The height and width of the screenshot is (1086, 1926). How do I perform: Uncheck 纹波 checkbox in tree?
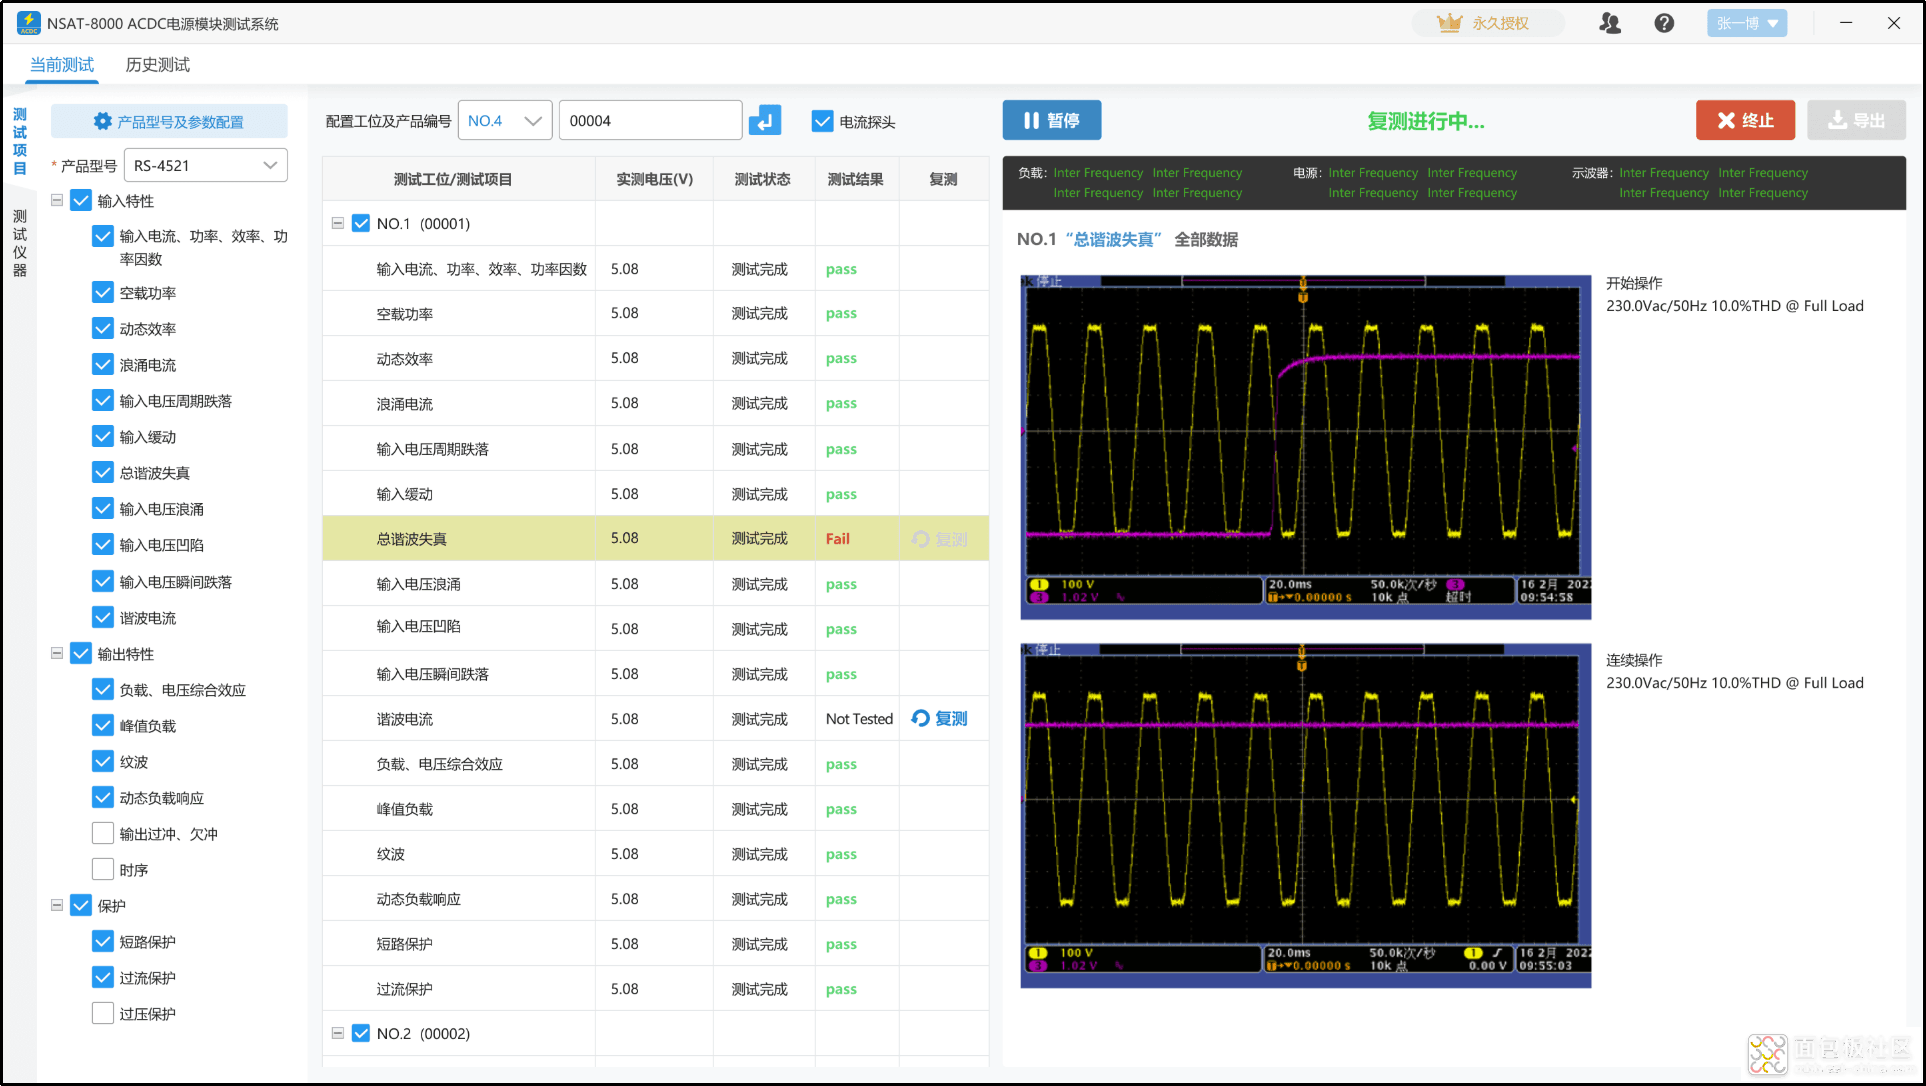click(103, 762)
